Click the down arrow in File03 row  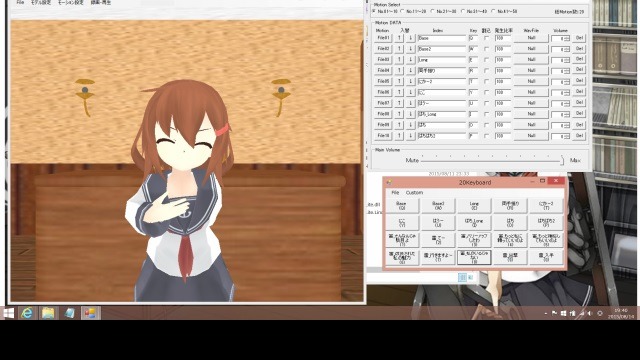pos(410,60)
